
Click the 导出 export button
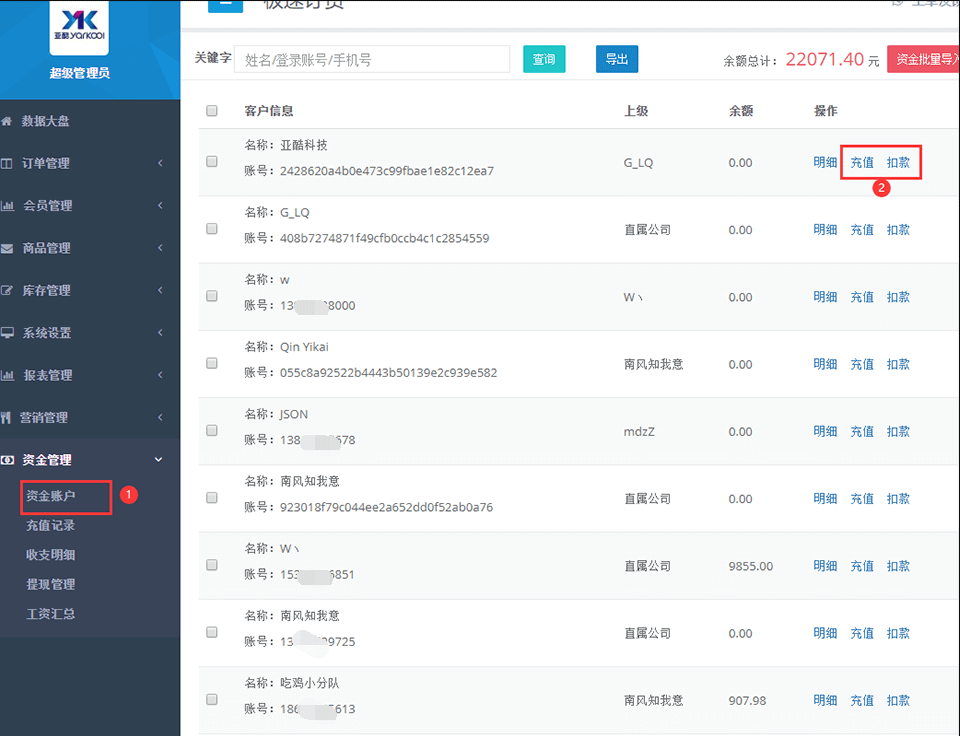(x=617, y=59)
